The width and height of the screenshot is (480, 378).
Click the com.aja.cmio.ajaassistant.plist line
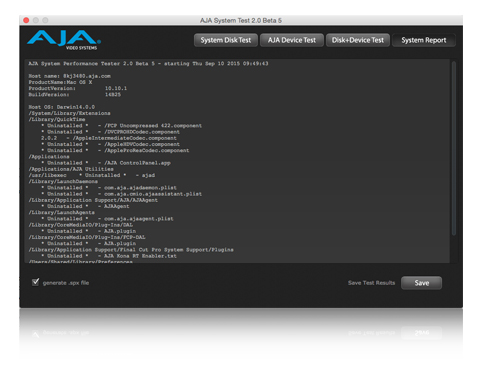122,194
